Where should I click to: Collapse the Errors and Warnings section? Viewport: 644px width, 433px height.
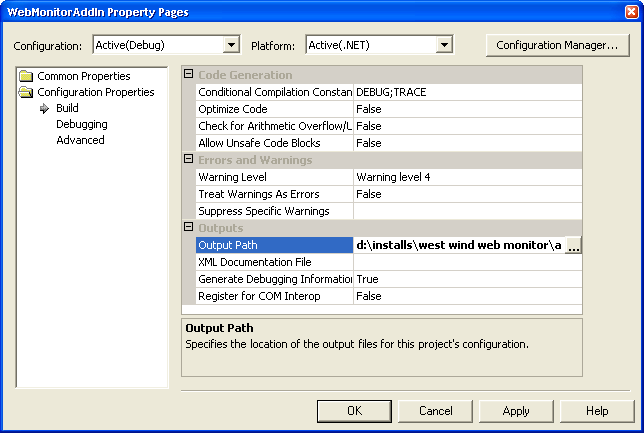[189, 160]
